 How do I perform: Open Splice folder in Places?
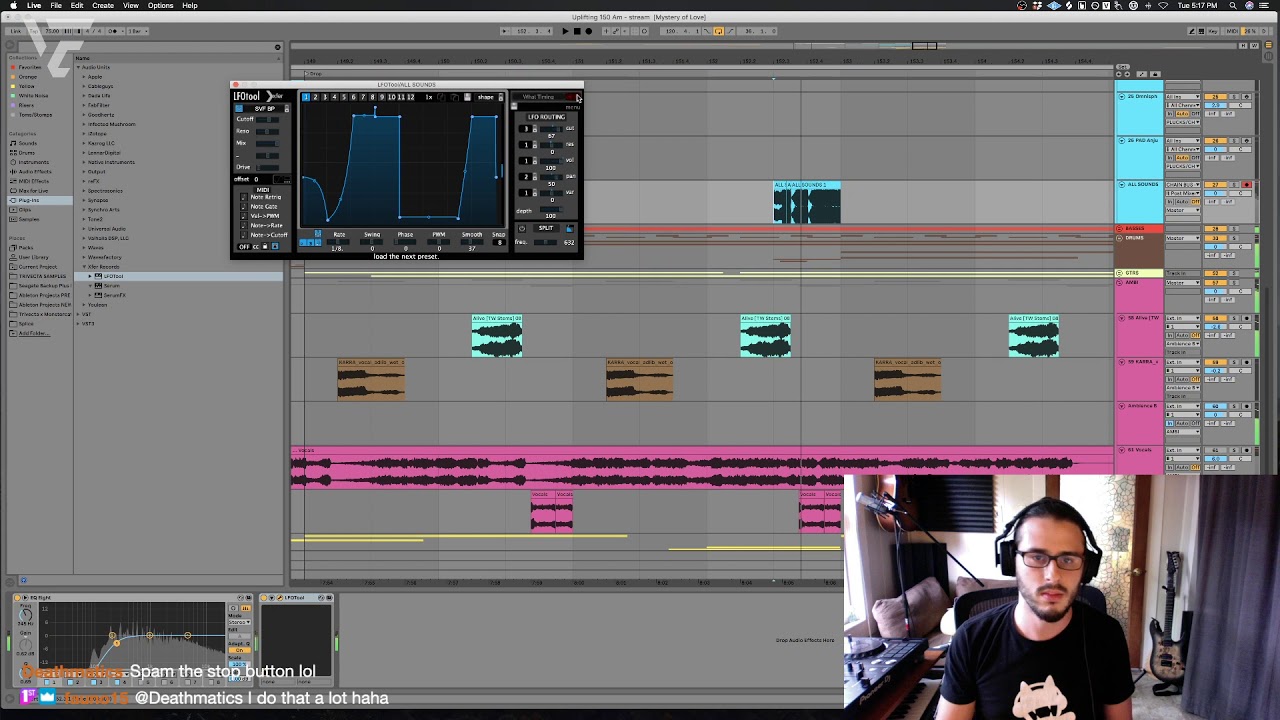(x=26, y=323)
